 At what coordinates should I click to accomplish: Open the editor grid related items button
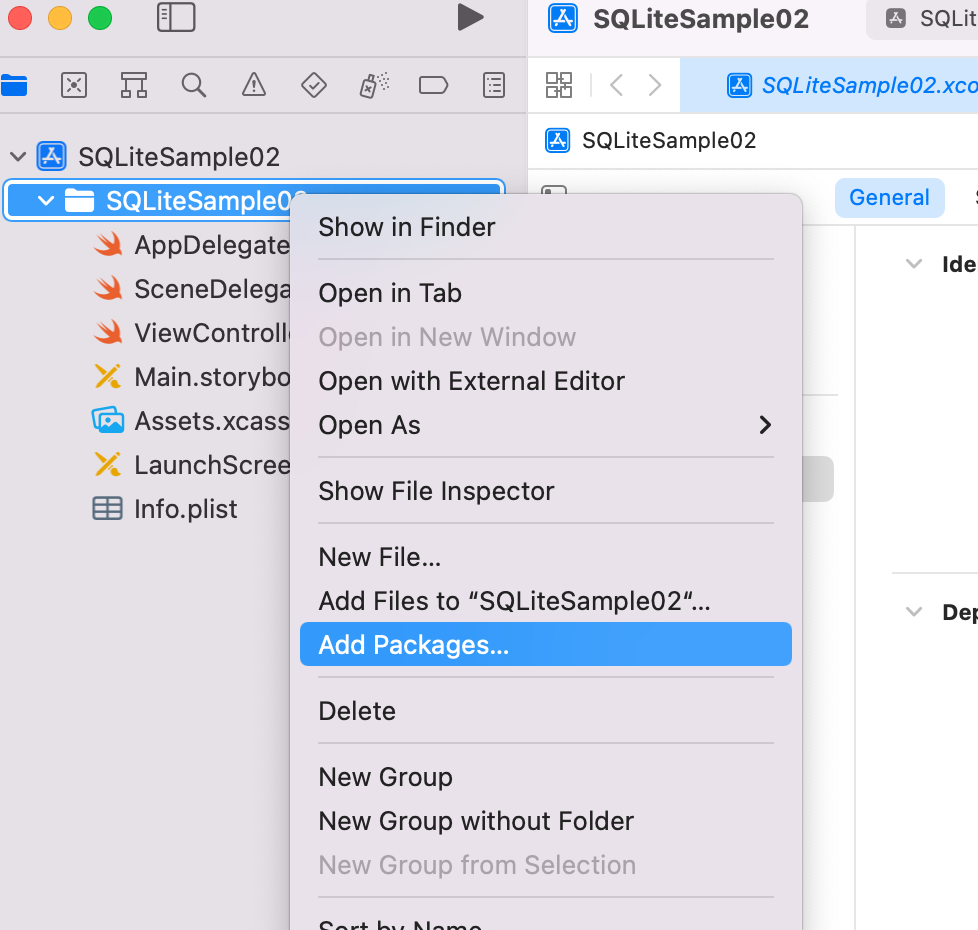point(559,85)
